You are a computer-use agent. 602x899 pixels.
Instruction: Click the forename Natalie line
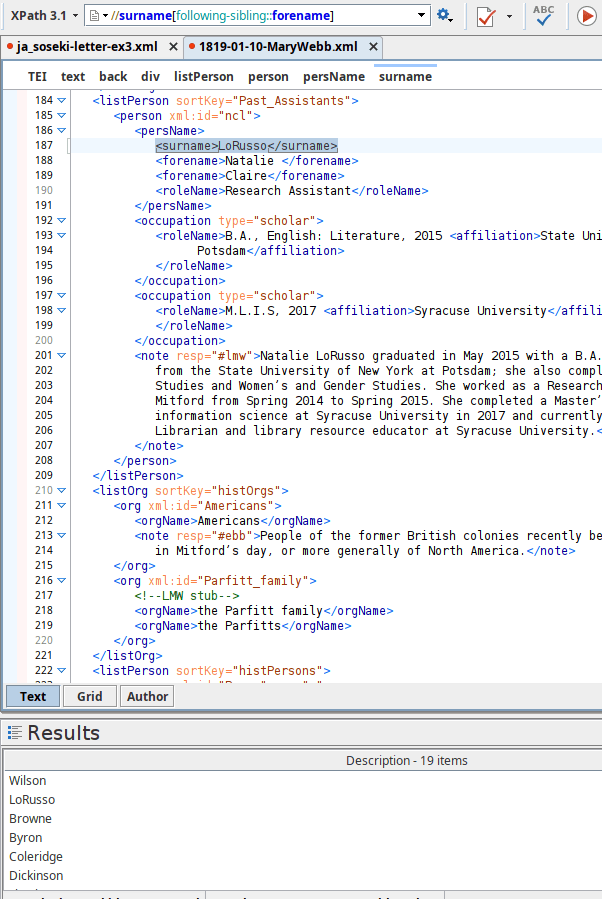tap(257, 161)
